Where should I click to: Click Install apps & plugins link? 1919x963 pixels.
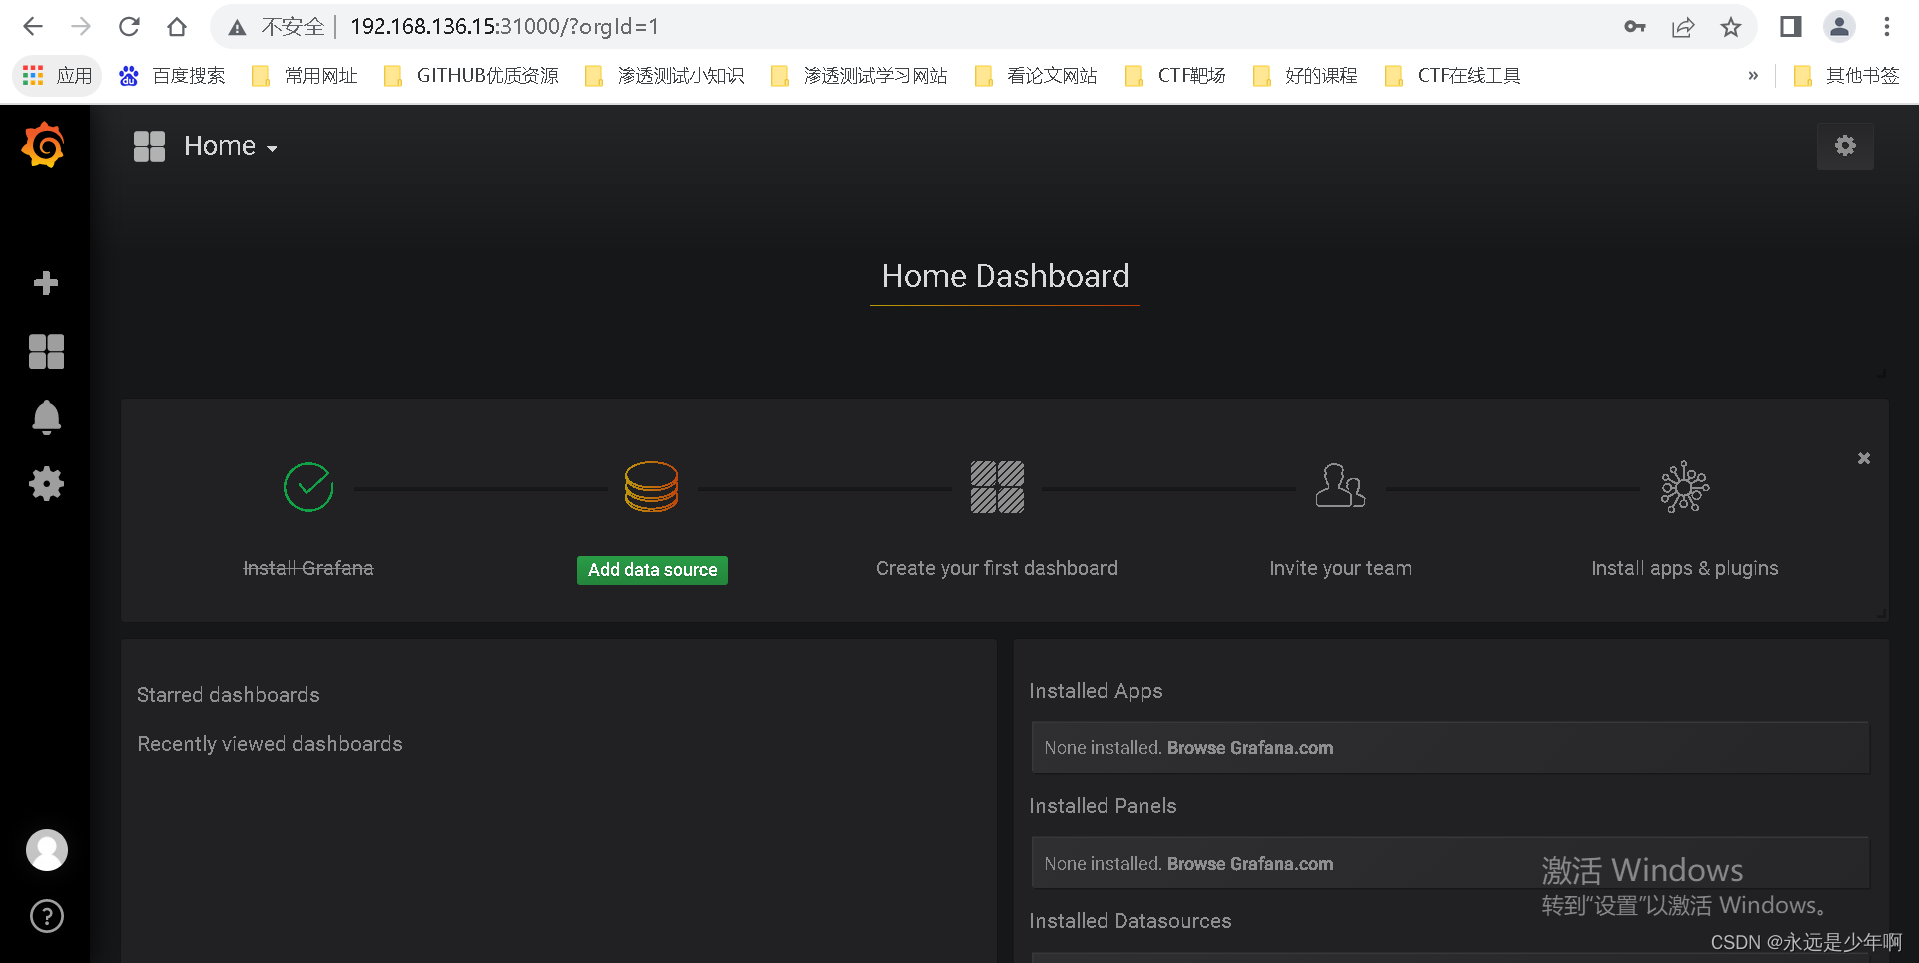[x=1685, y=568]
